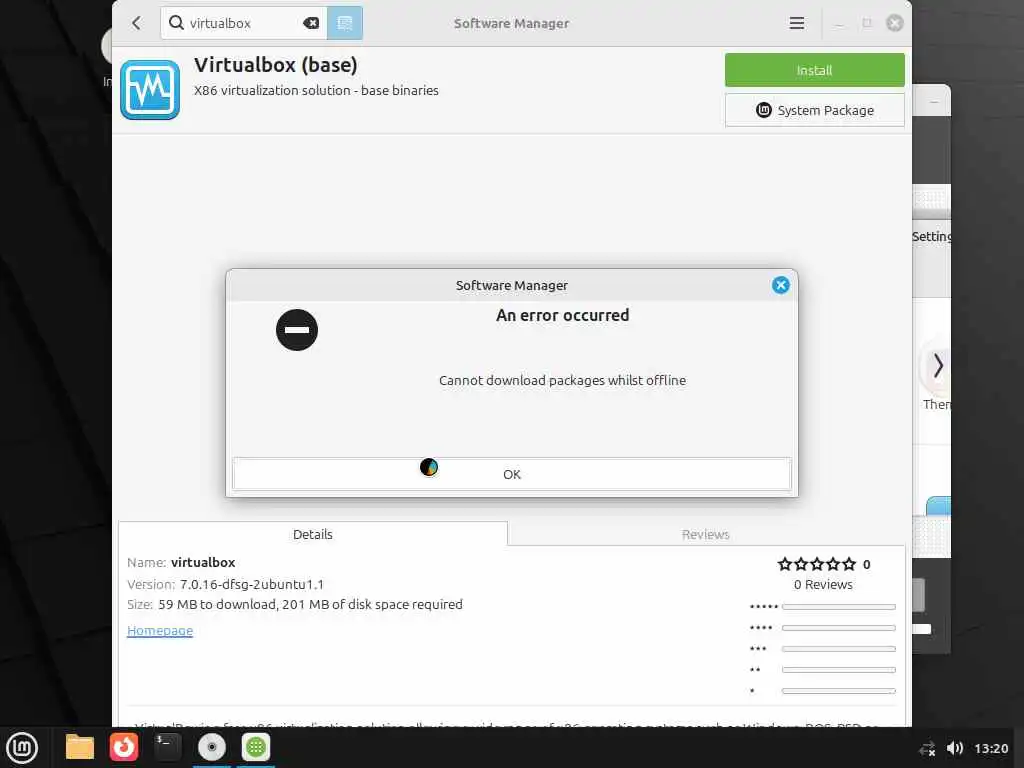This screenshot has height=768, width=1024.
Task: Close the Software Manager main window
Action: pyautogui.click(x=894, y=24)
